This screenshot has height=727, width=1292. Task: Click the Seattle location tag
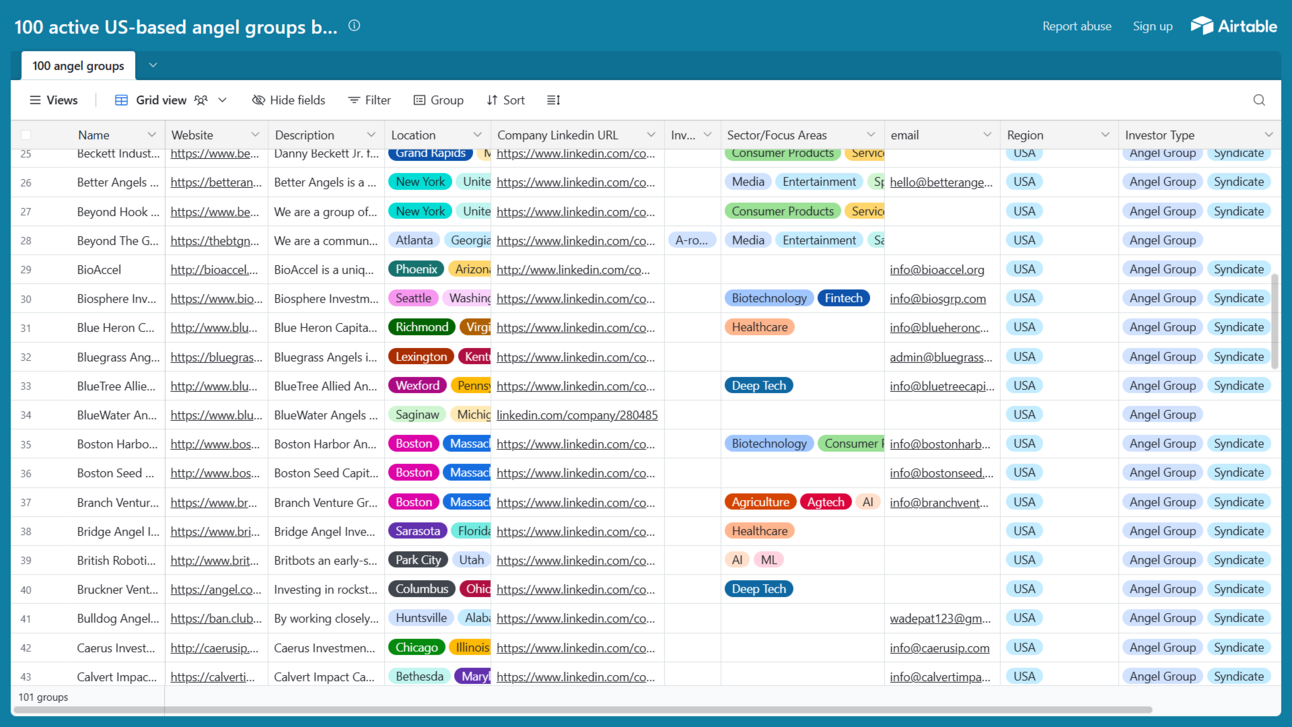point(413,298)
